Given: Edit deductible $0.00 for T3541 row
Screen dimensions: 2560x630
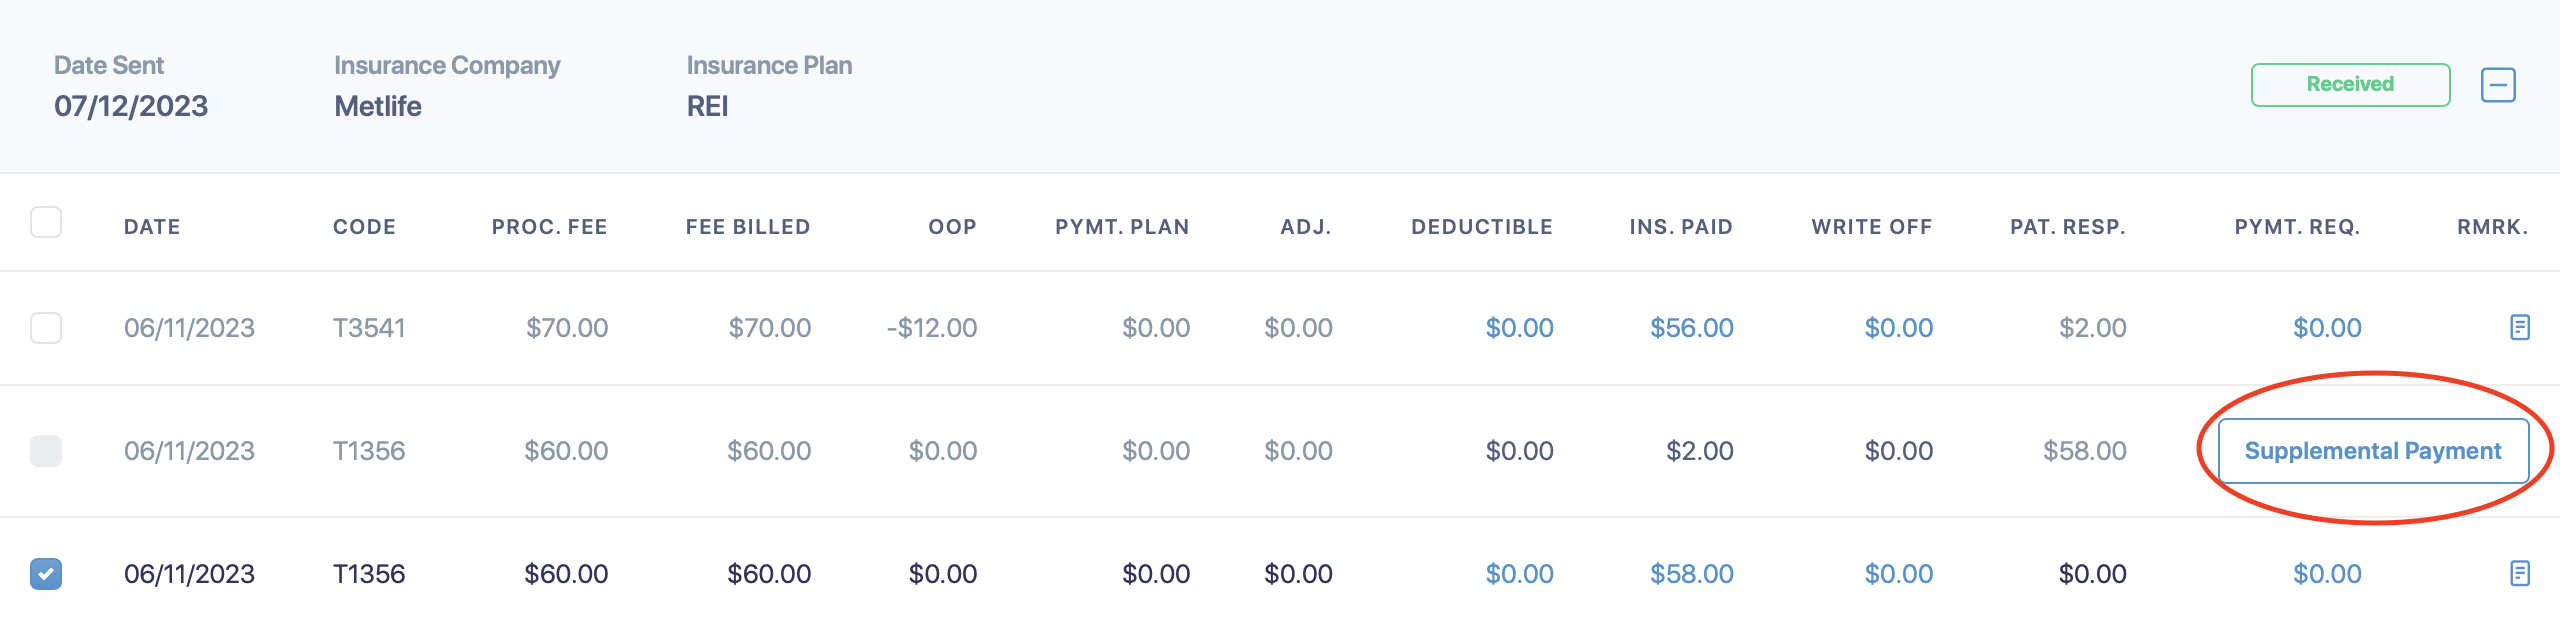Looking at the screenshot, I should pos(1519,328).
